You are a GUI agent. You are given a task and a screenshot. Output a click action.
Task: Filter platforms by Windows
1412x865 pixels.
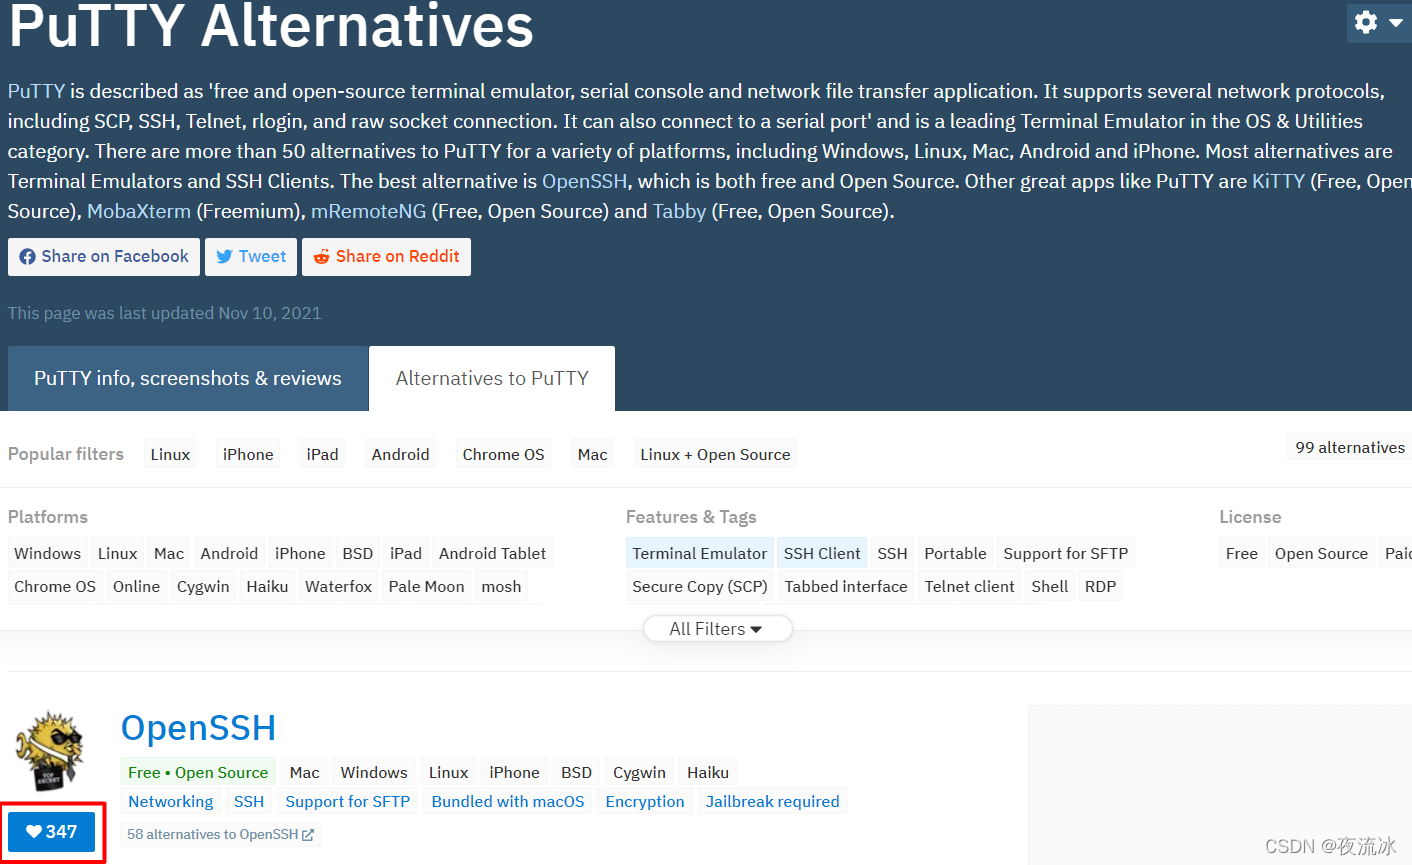[x=47, y=553]
